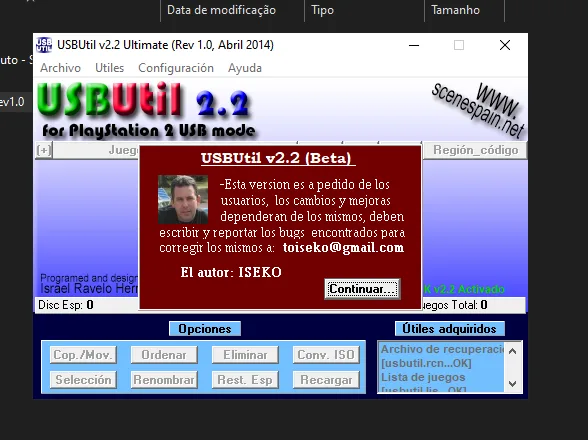This screenshot has width=588, height=440.
Task: Click the toiseko@gmail.com email text
Action: coord(343,248)
